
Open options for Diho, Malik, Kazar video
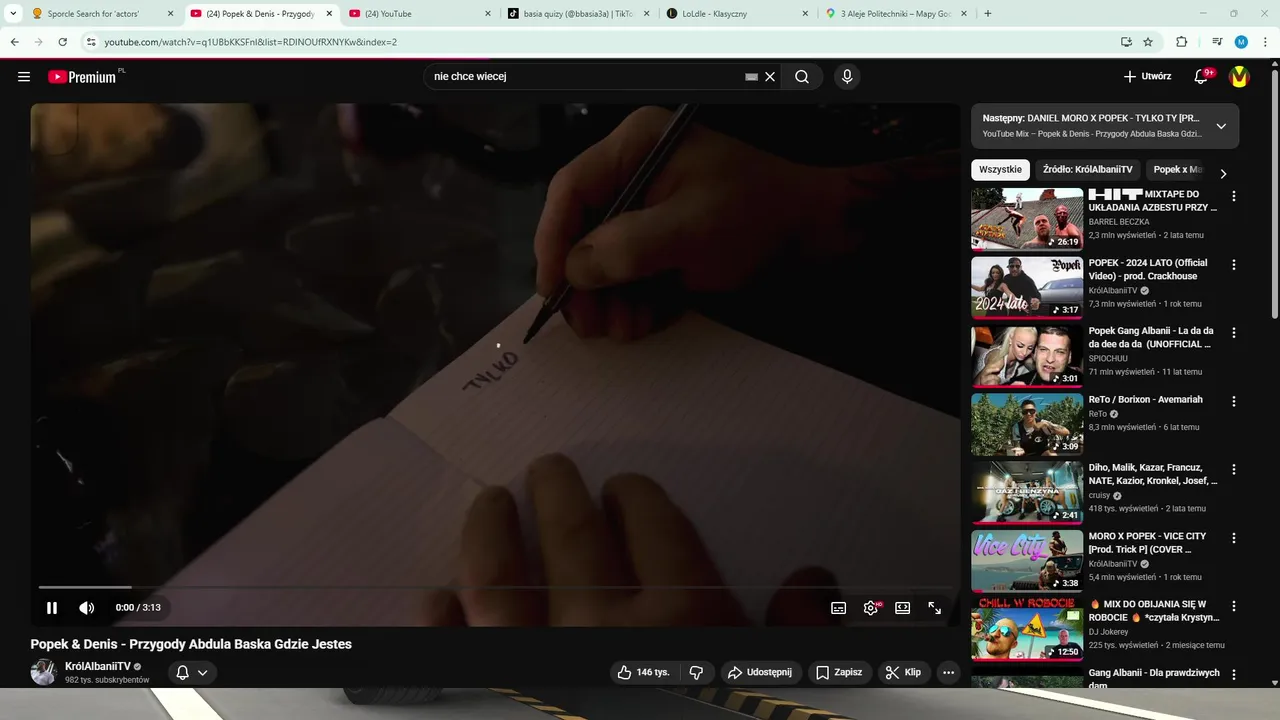[x=1233, y=469]
